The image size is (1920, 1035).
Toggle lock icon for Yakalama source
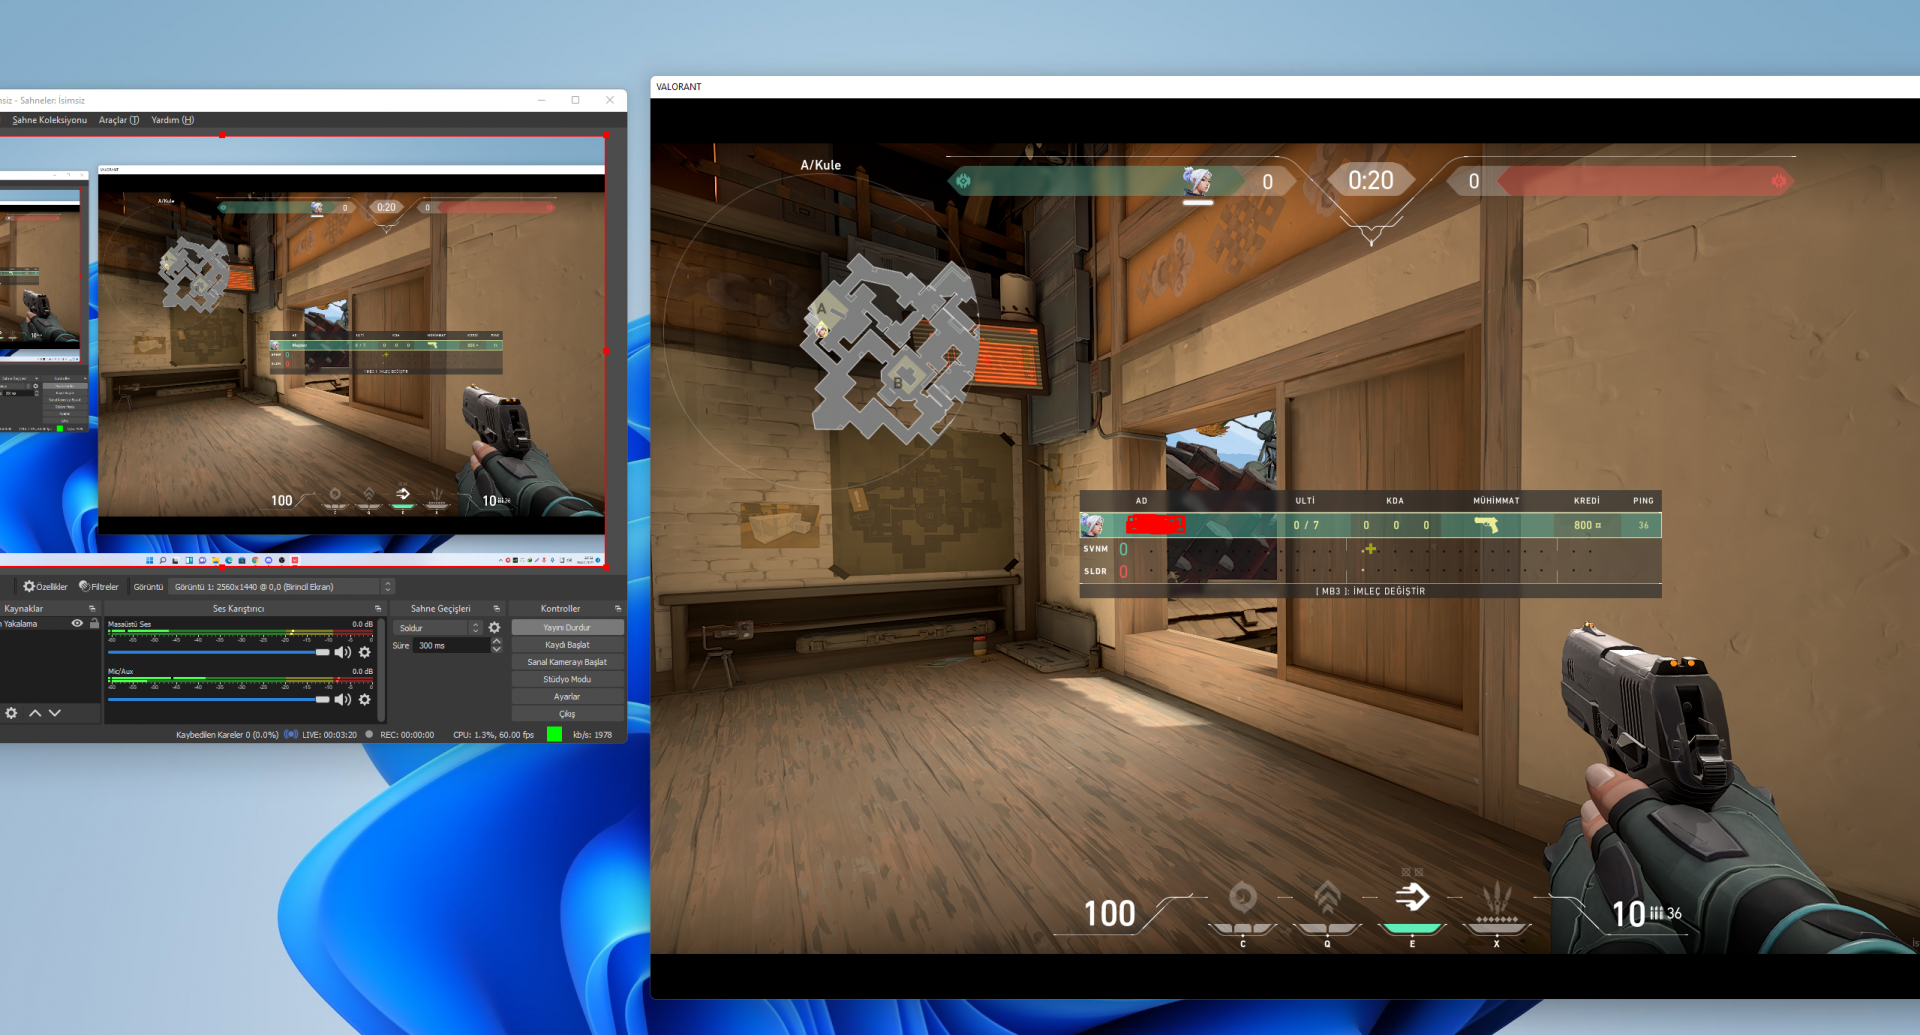pos(94,624)
